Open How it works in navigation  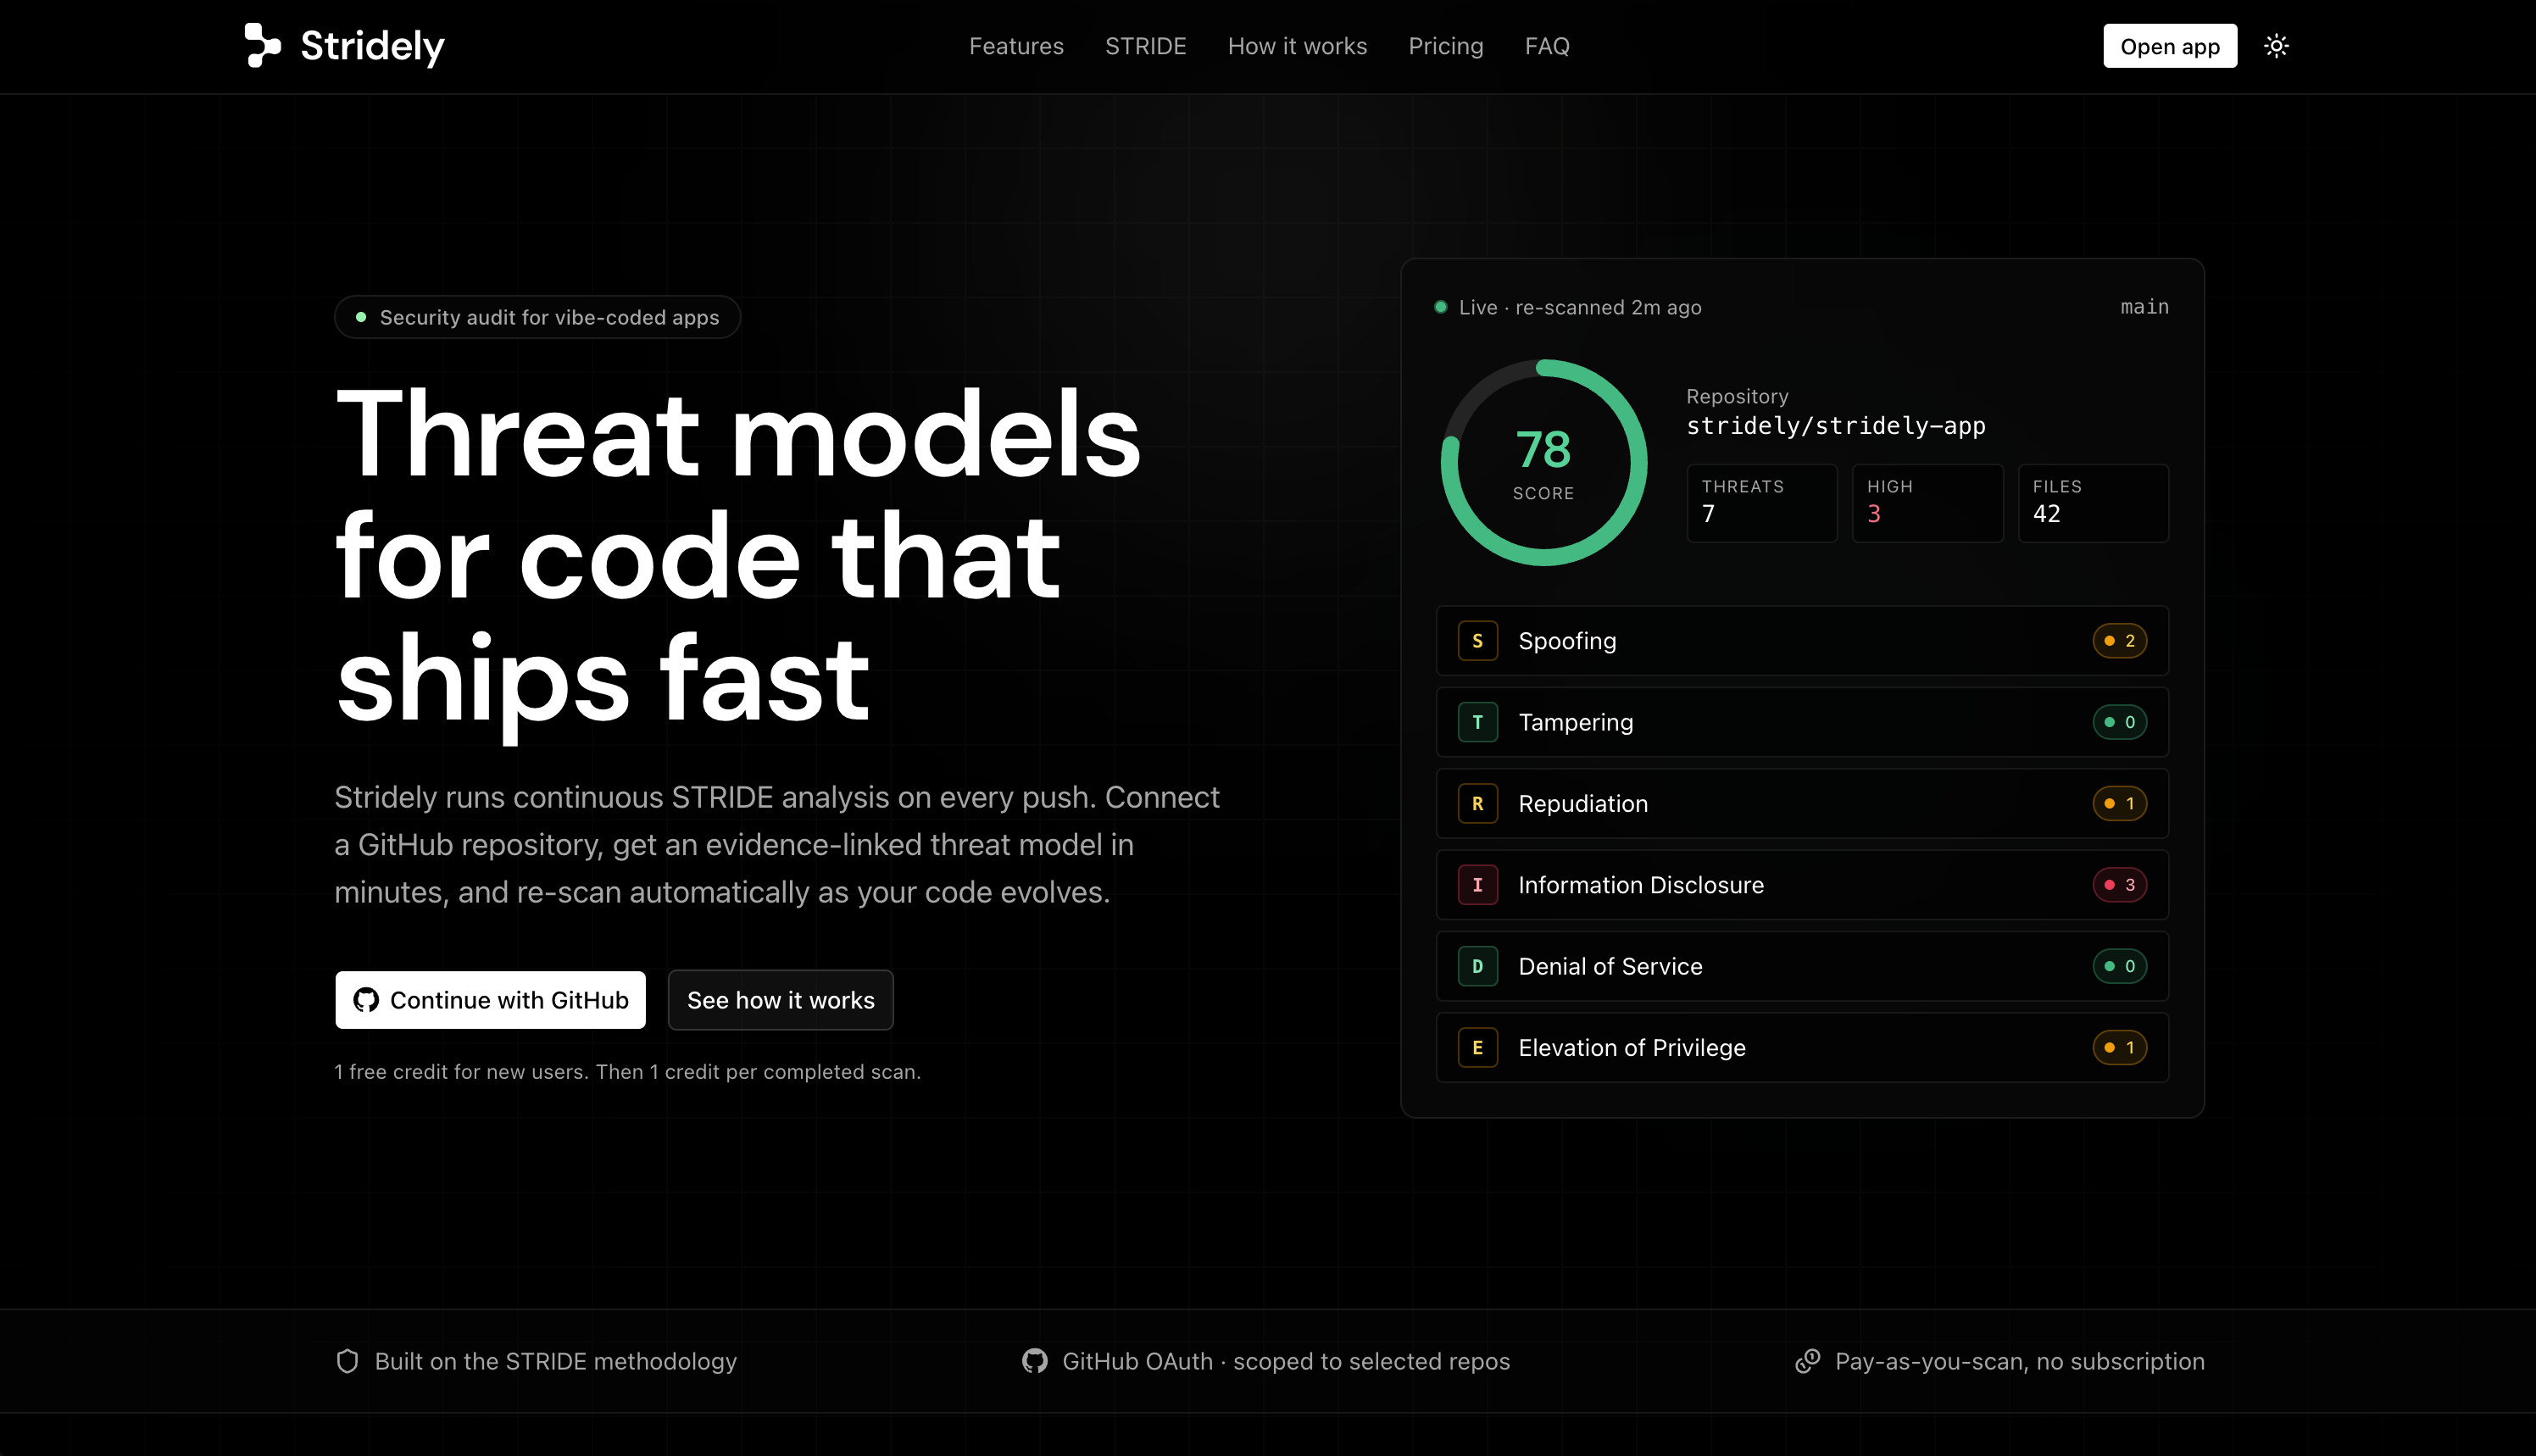point(1297,46)
